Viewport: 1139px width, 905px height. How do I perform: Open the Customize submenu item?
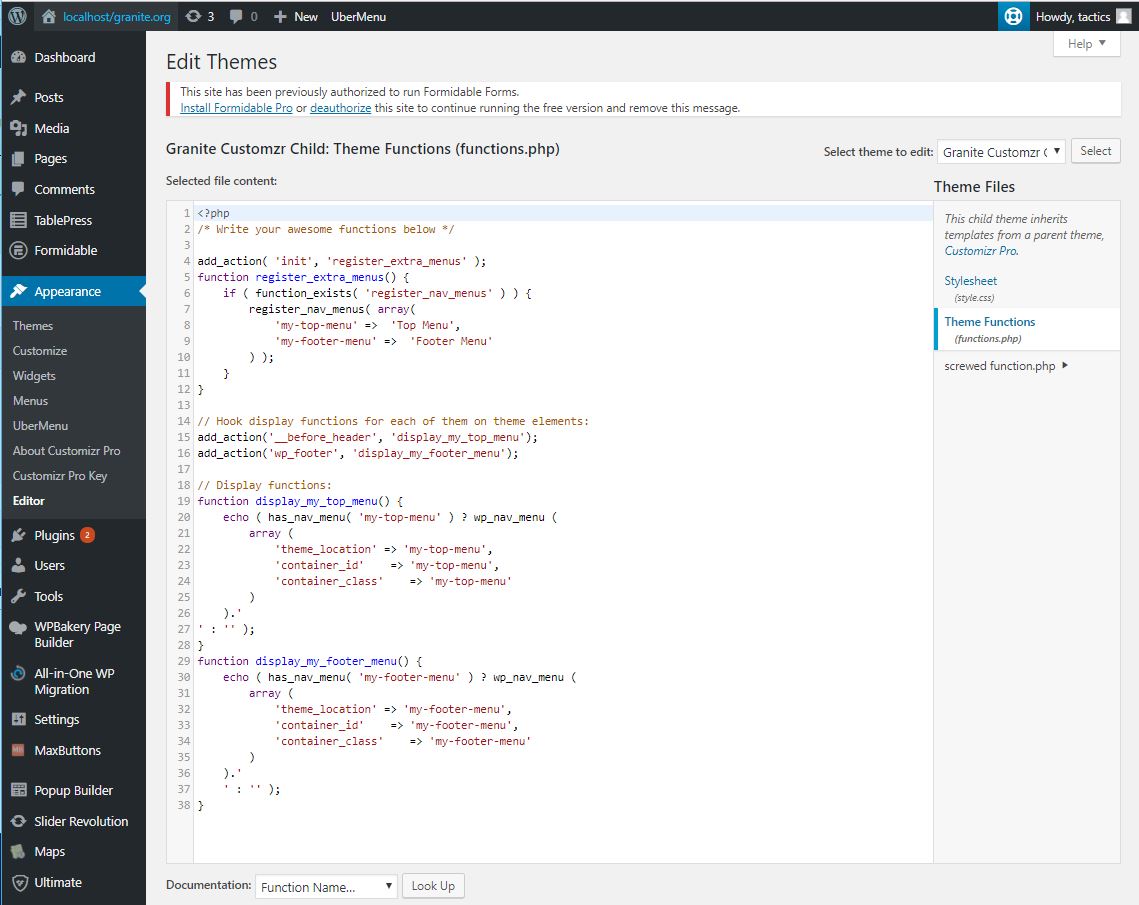pyautogui.click(x=40, y=351)
